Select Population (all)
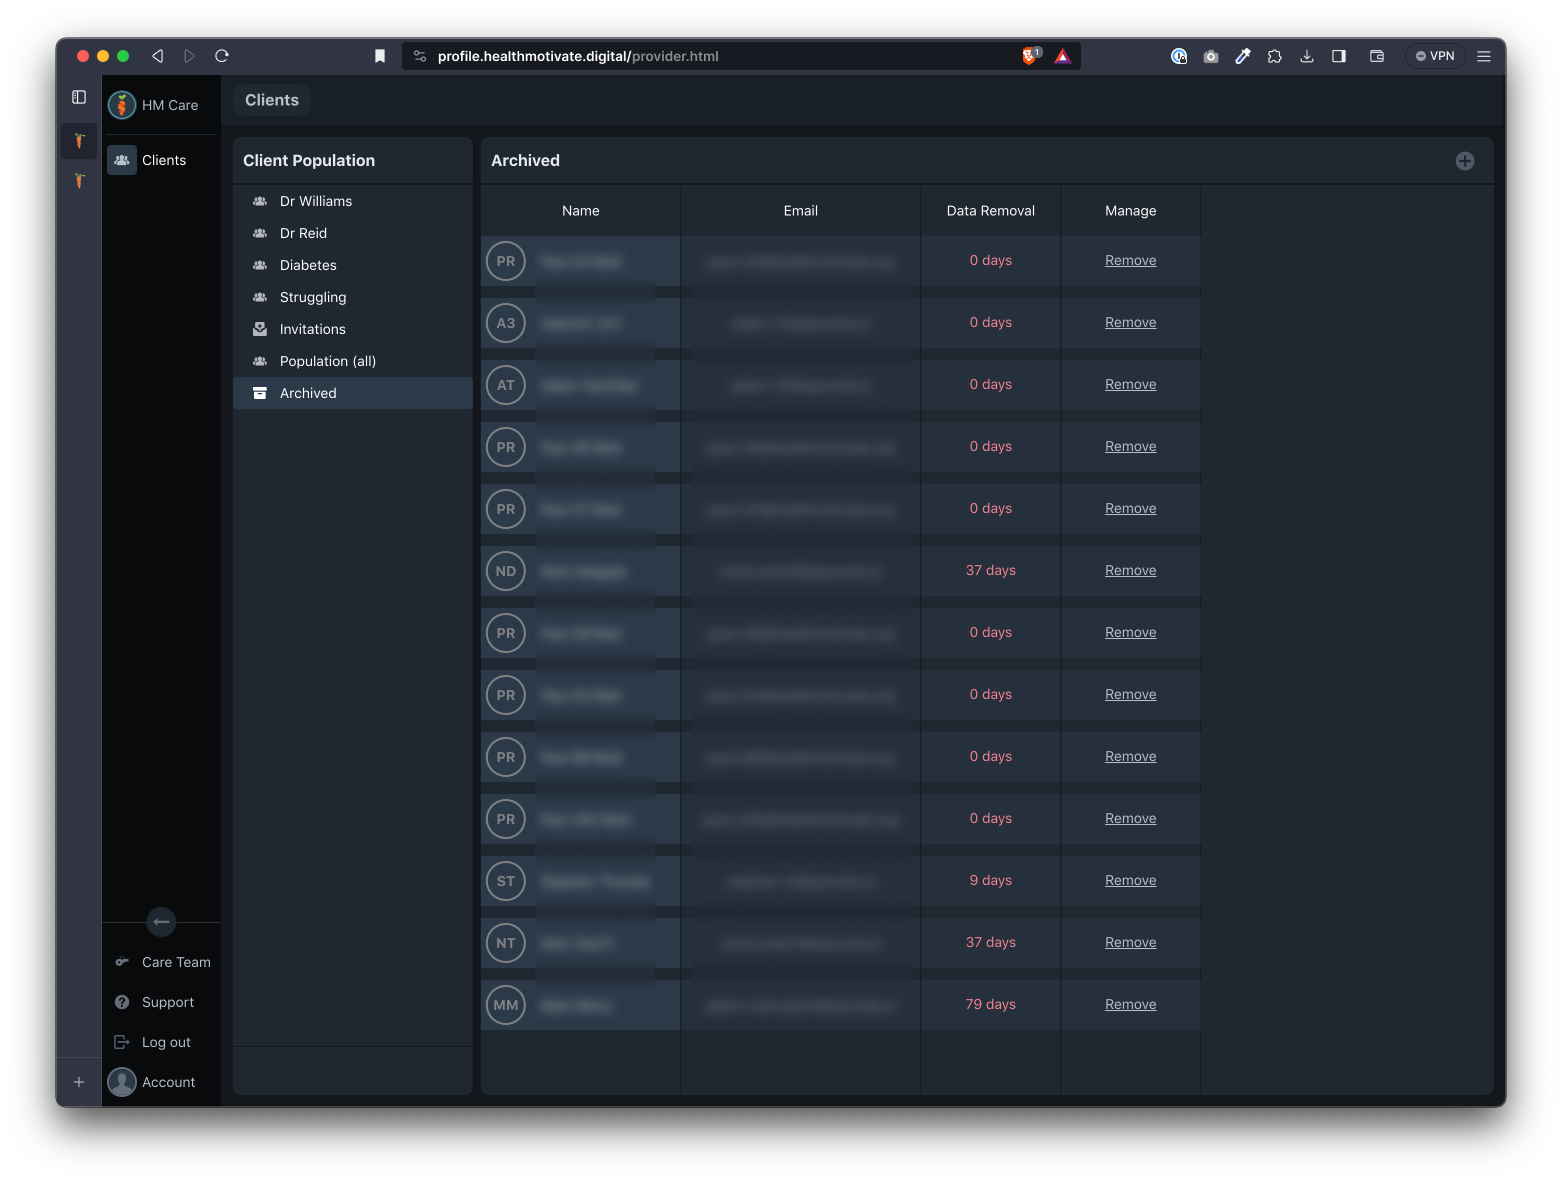Screen dimensions: 1562x1181 (352, 361)
